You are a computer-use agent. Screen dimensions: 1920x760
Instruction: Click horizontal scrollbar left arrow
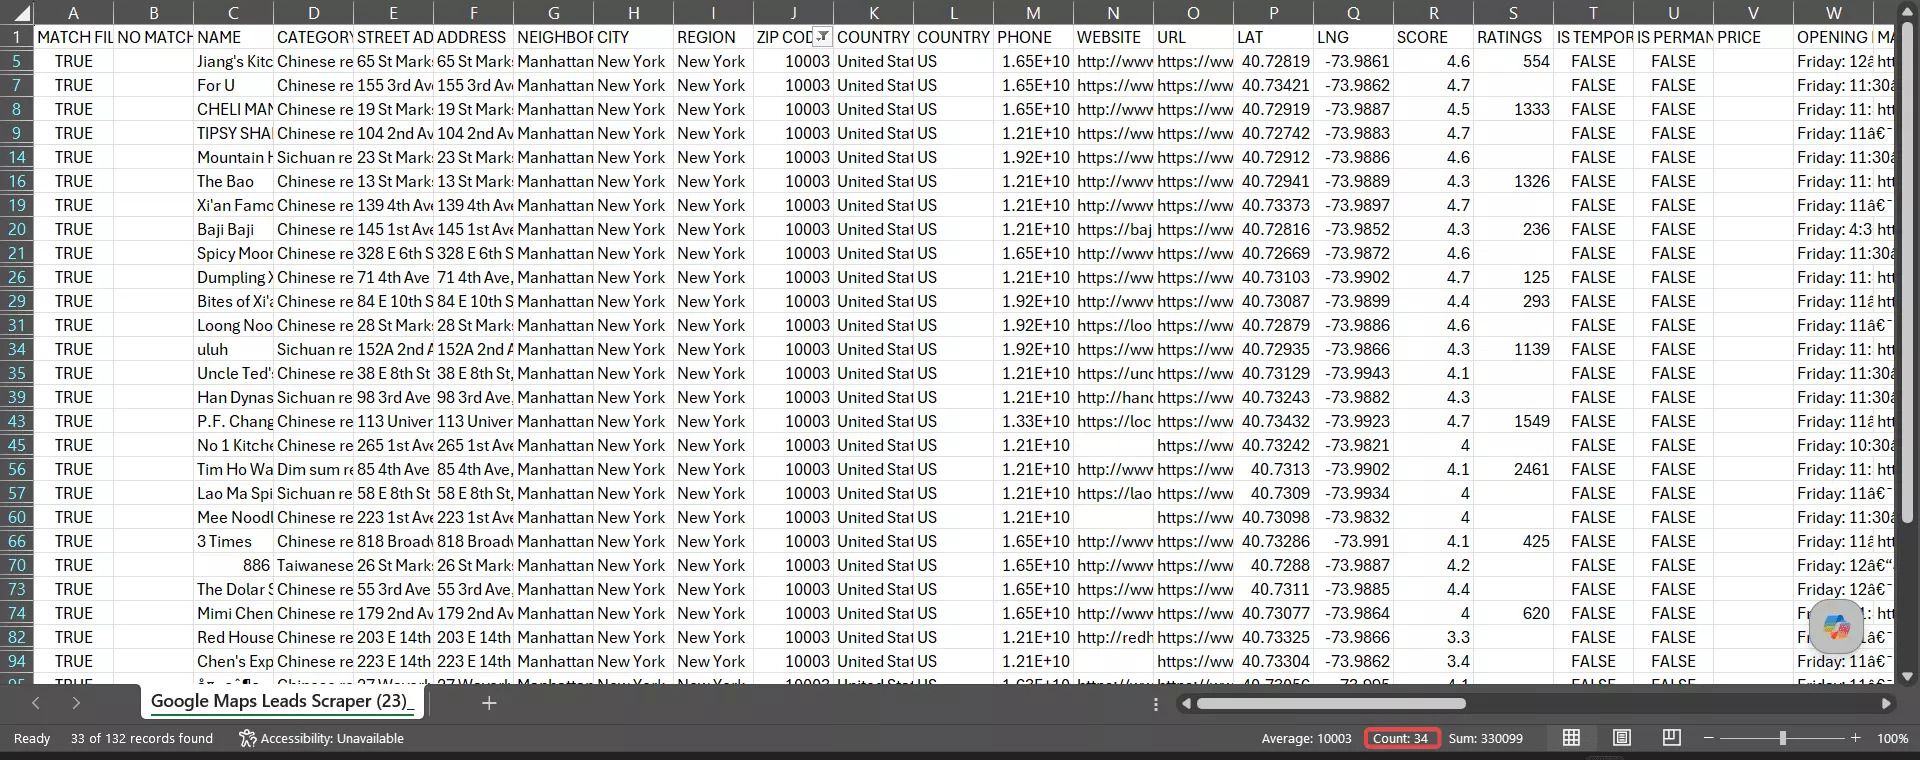(x=1187, y=704)
